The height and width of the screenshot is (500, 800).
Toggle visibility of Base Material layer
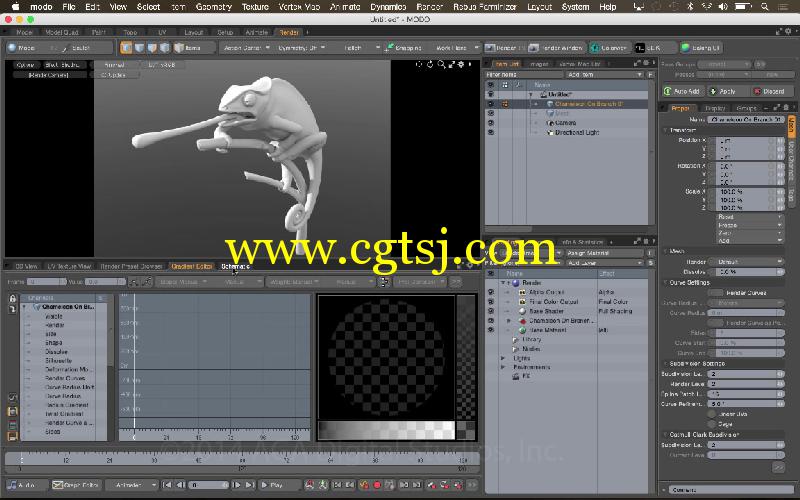[491, 330]
